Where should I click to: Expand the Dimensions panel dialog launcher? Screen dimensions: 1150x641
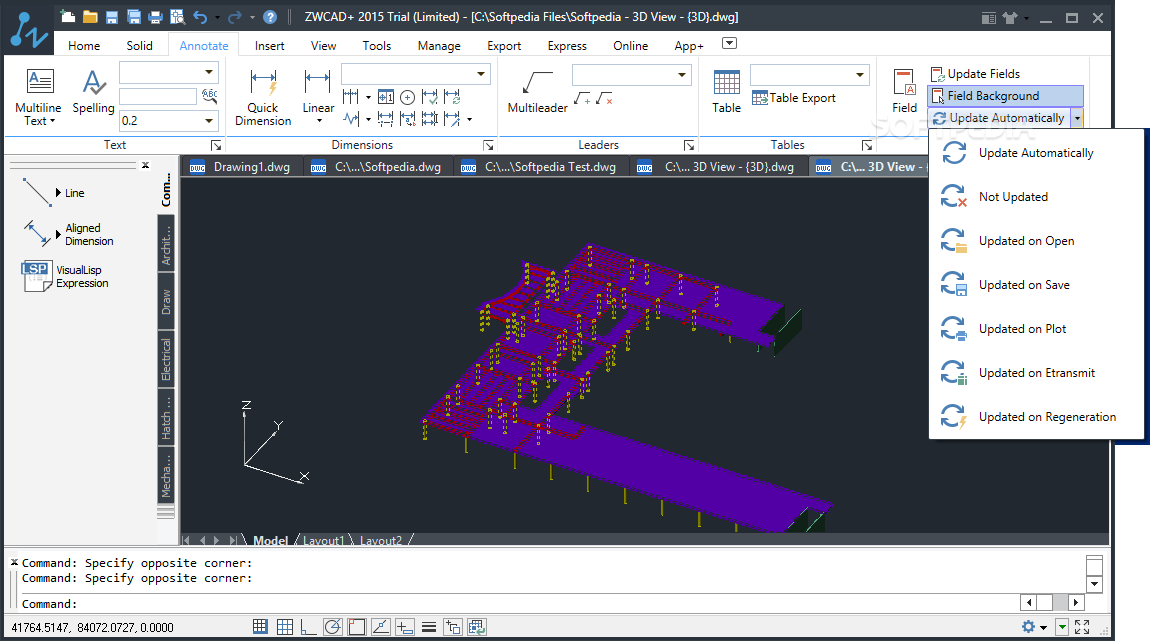(488, 145)
